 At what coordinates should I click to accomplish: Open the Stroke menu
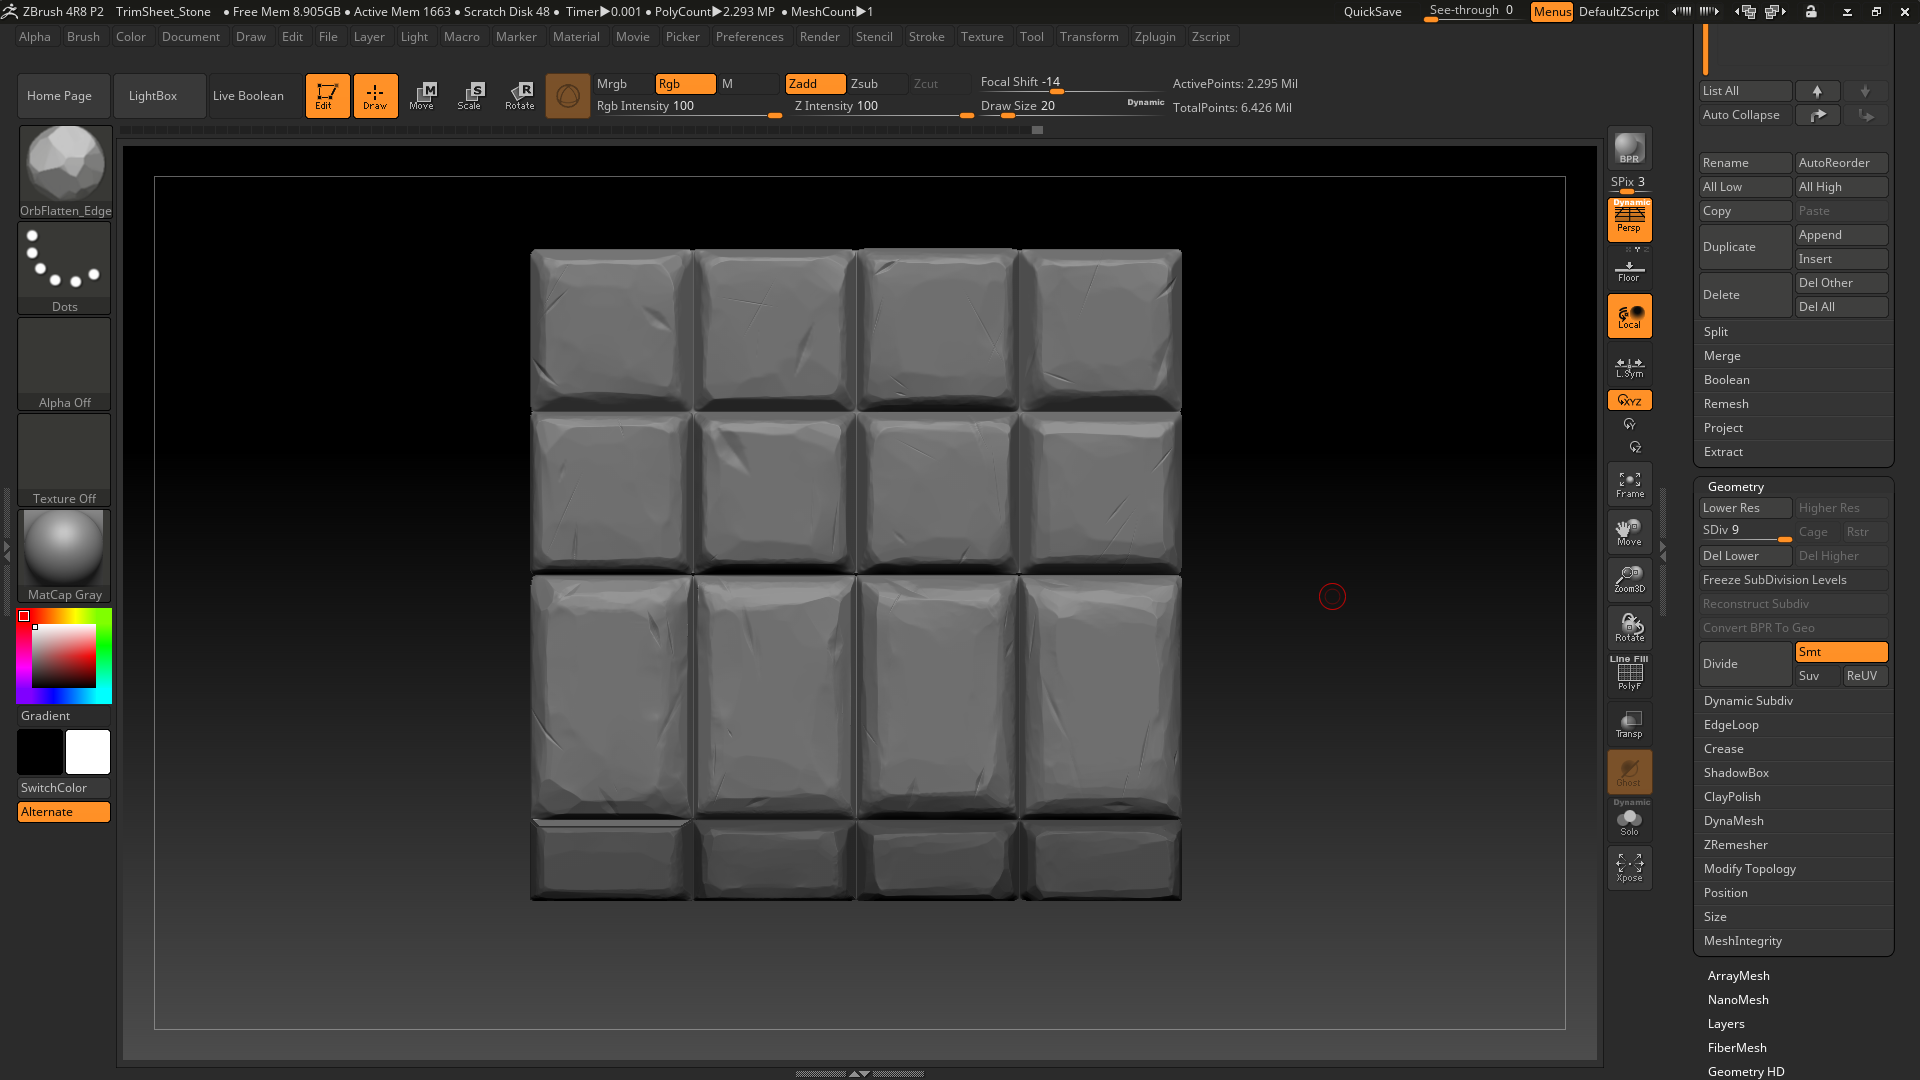click(926, 37)
